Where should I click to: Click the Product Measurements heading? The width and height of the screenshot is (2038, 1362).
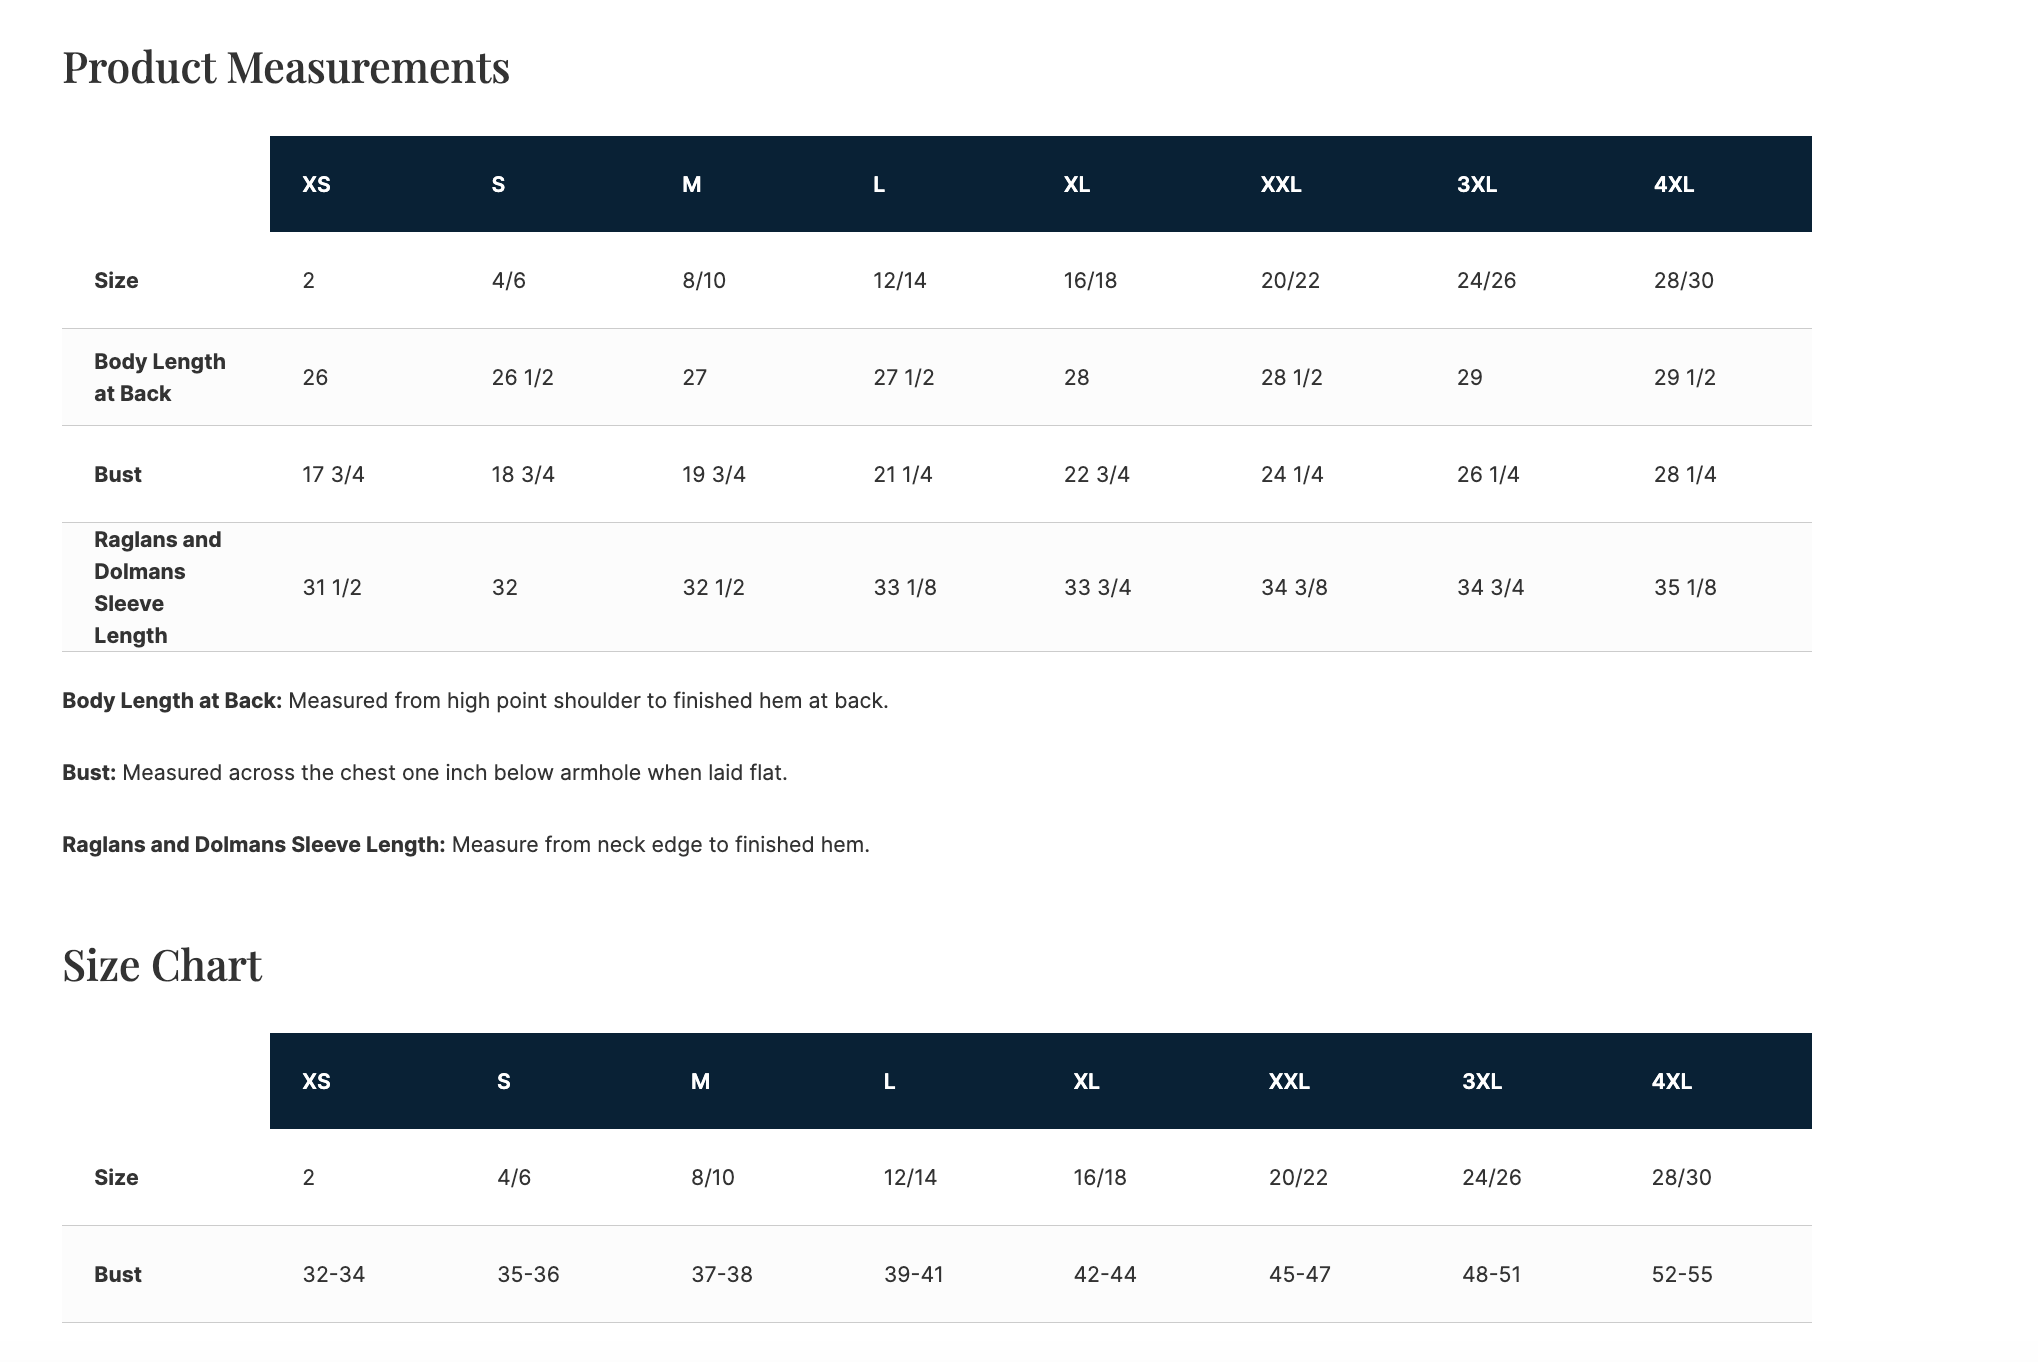(x=286, y=68)
